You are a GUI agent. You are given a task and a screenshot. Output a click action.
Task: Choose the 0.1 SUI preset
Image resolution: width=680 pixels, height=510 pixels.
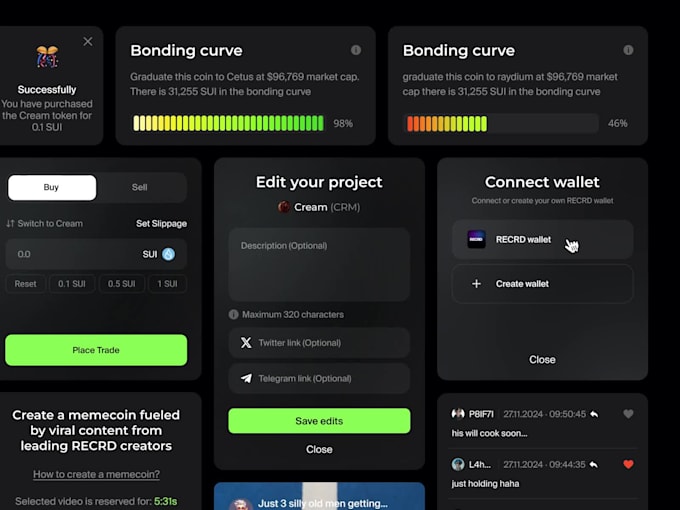[x=72, y=284]
